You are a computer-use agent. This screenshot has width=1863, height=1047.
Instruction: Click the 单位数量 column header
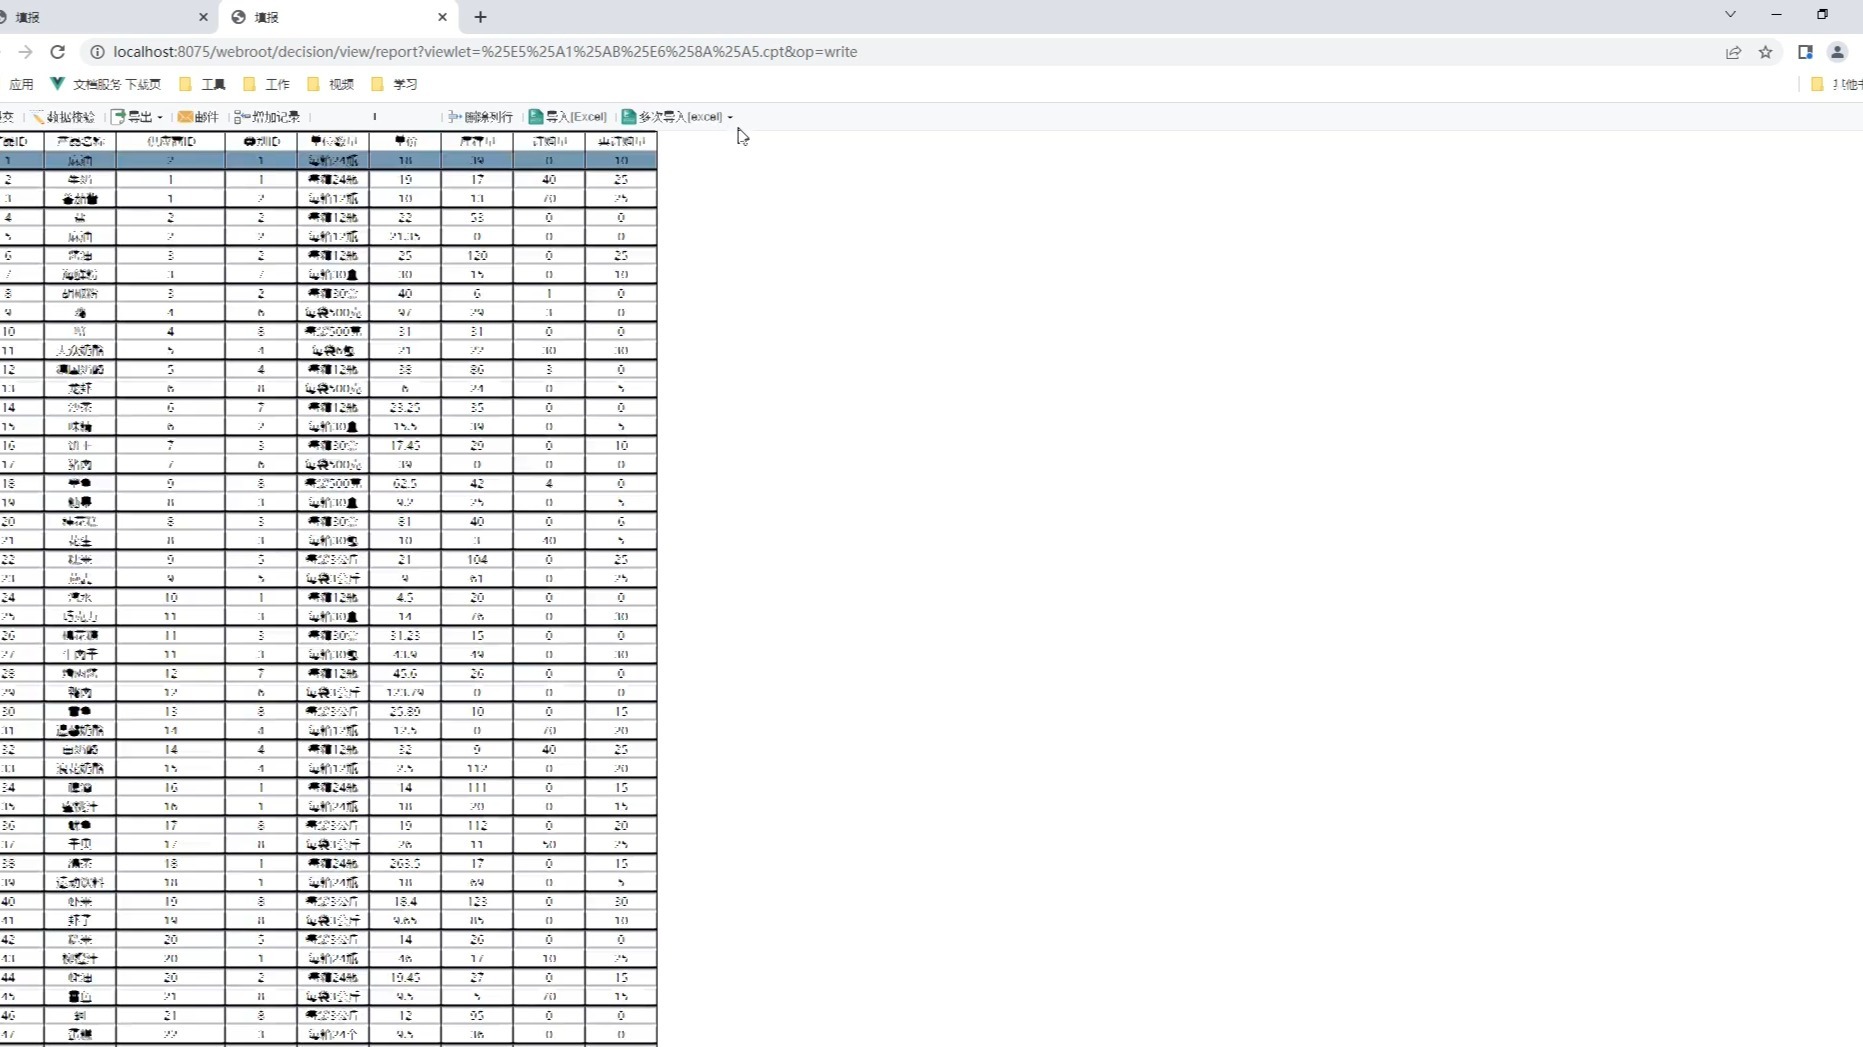click(333, 142)
